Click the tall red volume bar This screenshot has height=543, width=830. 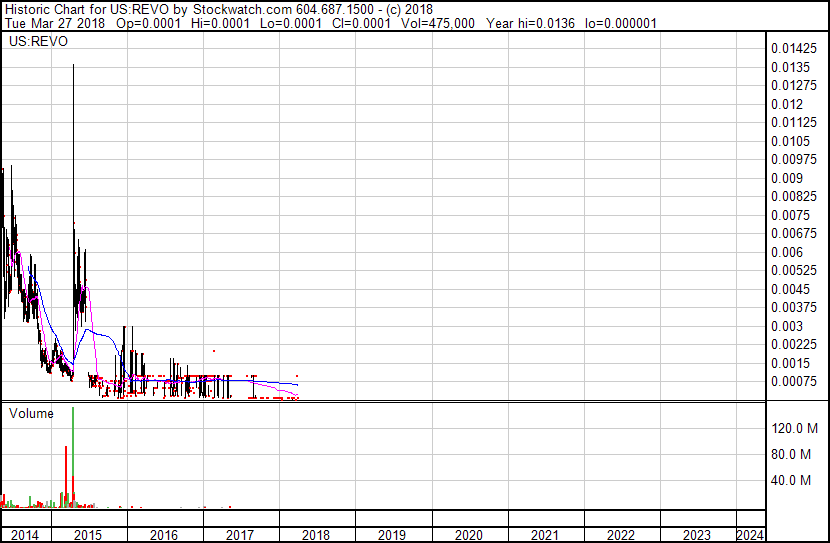66,475
